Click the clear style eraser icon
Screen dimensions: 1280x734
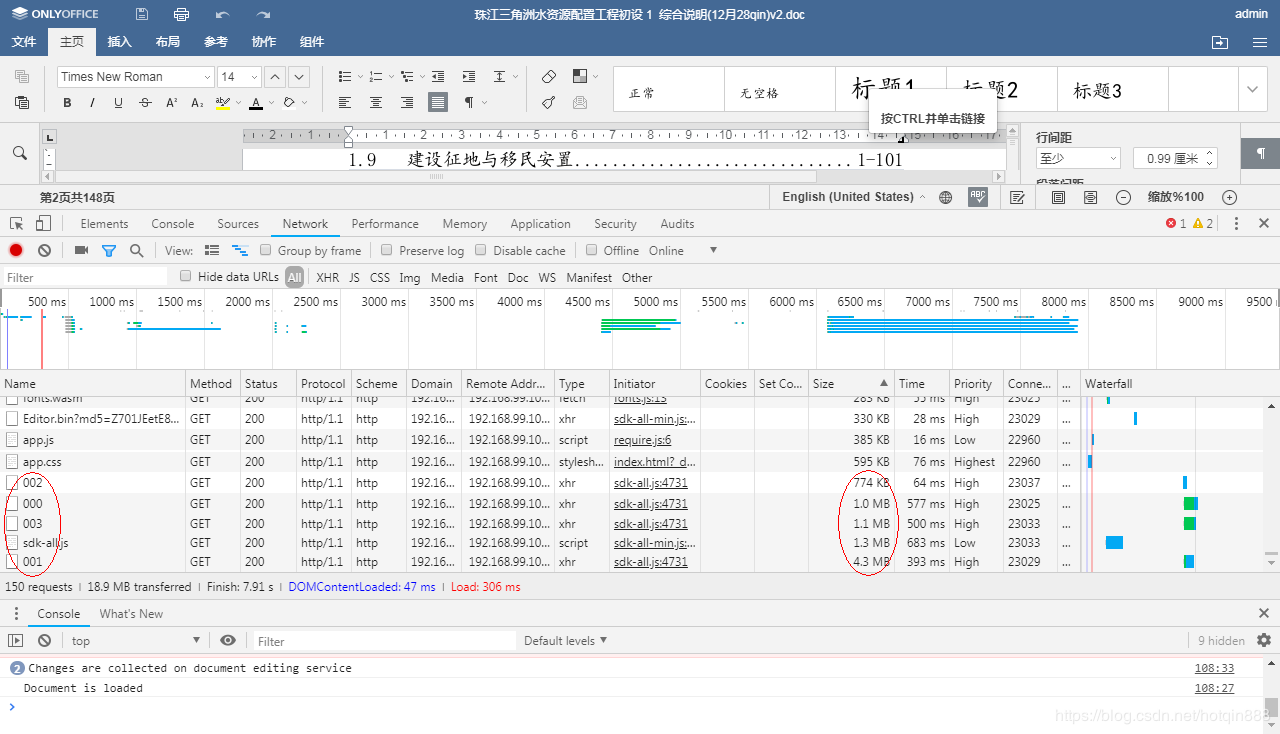[549, 77]
